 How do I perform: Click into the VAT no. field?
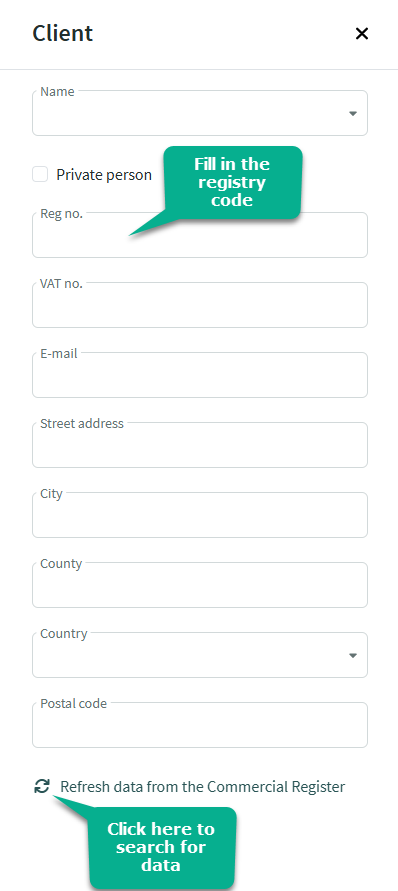(x=200, y=305)
